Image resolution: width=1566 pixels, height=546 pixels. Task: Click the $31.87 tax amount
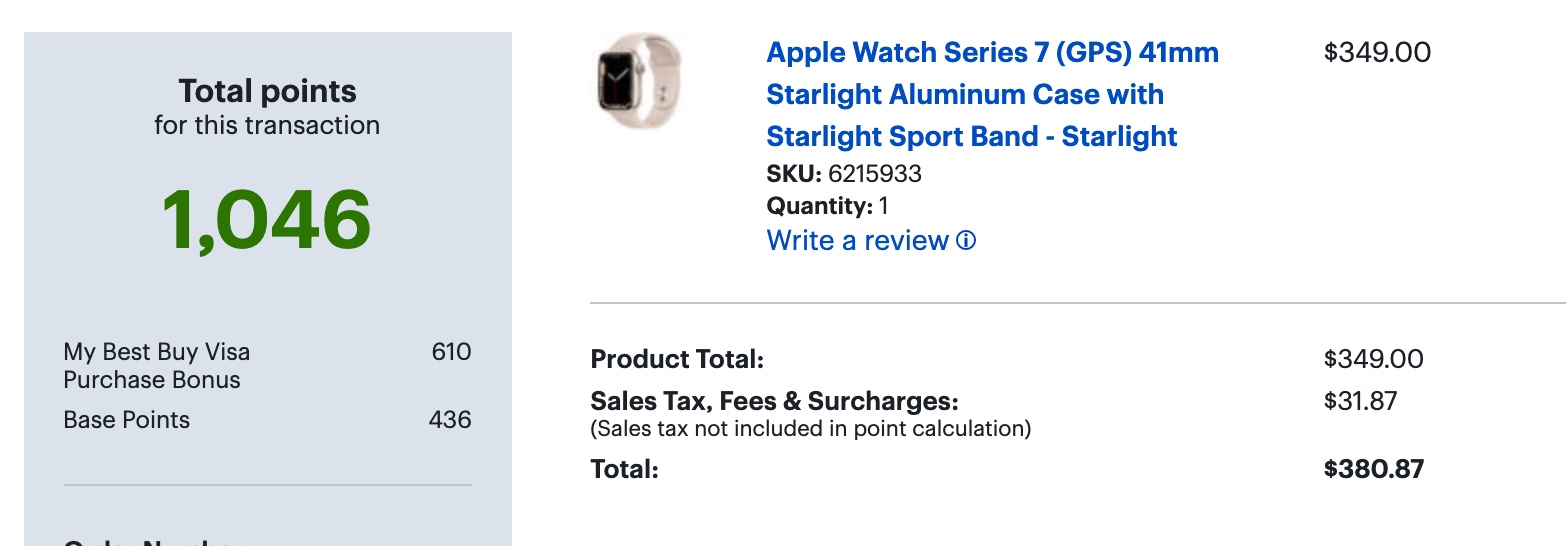[x=1360, y=402]
